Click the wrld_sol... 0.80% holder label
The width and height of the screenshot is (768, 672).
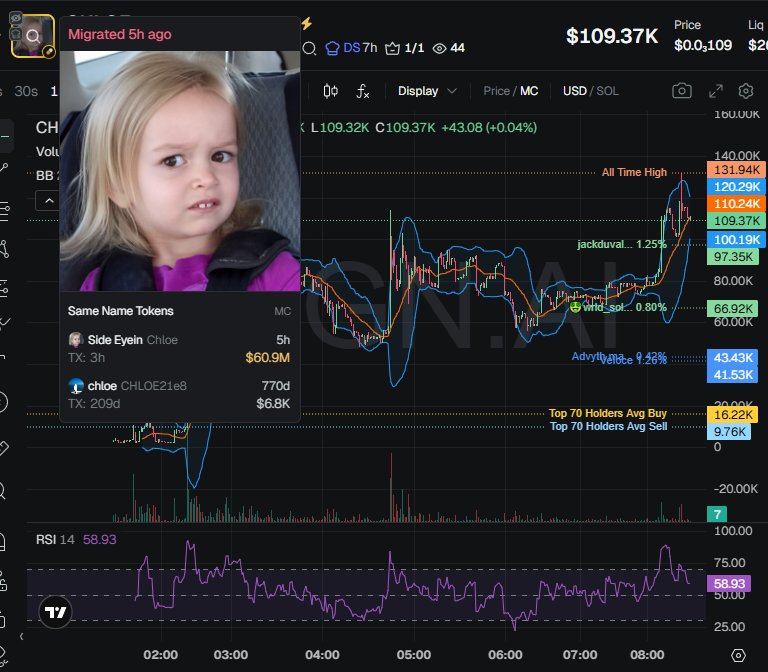click(618, 307)
